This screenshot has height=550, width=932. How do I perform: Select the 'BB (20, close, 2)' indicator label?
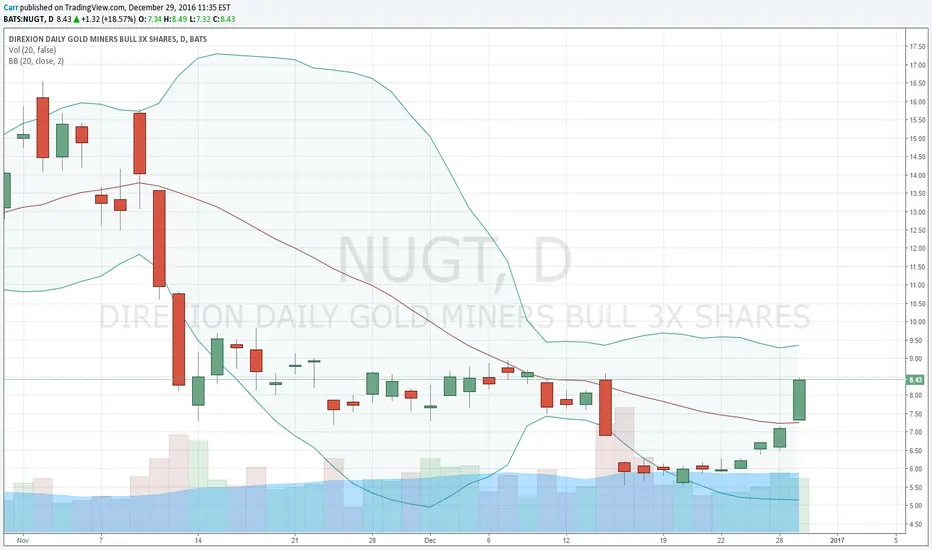(x=36, y=61)
